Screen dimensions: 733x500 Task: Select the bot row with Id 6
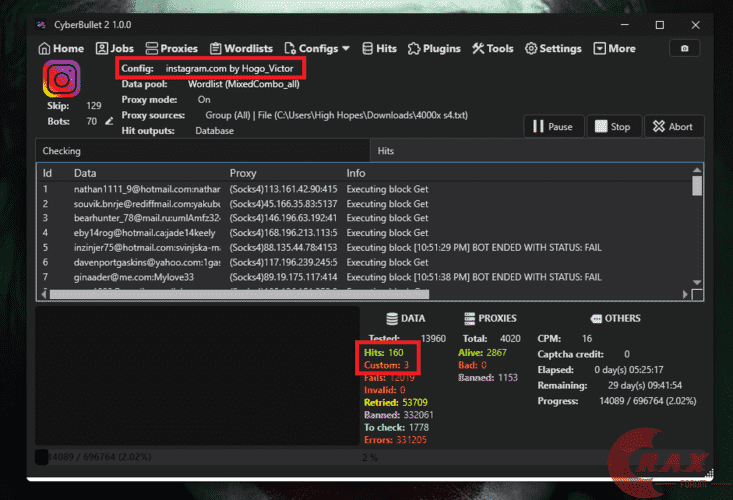(365, 263)
